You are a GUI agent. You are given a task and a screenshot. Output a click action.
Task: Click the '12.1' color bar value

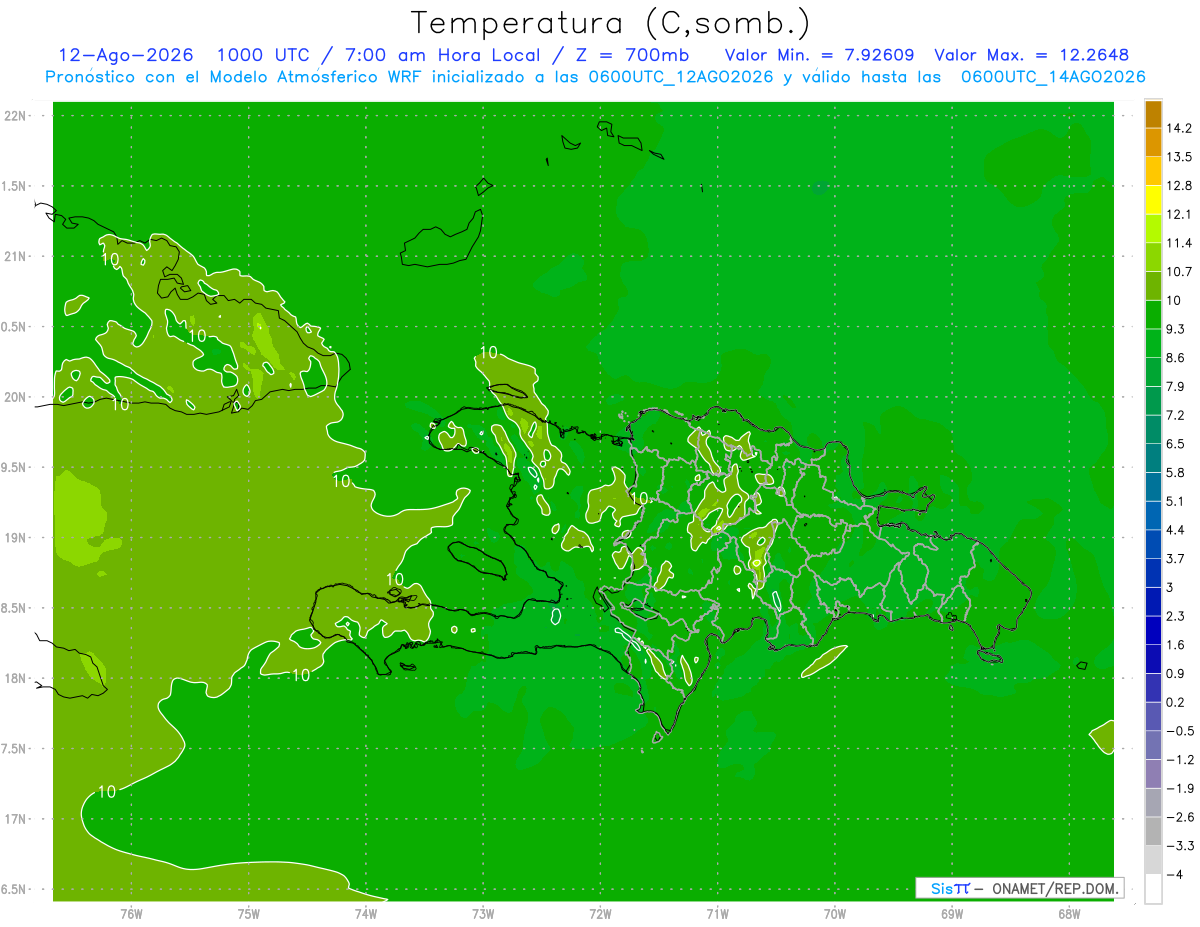(x=1179, y=214)
